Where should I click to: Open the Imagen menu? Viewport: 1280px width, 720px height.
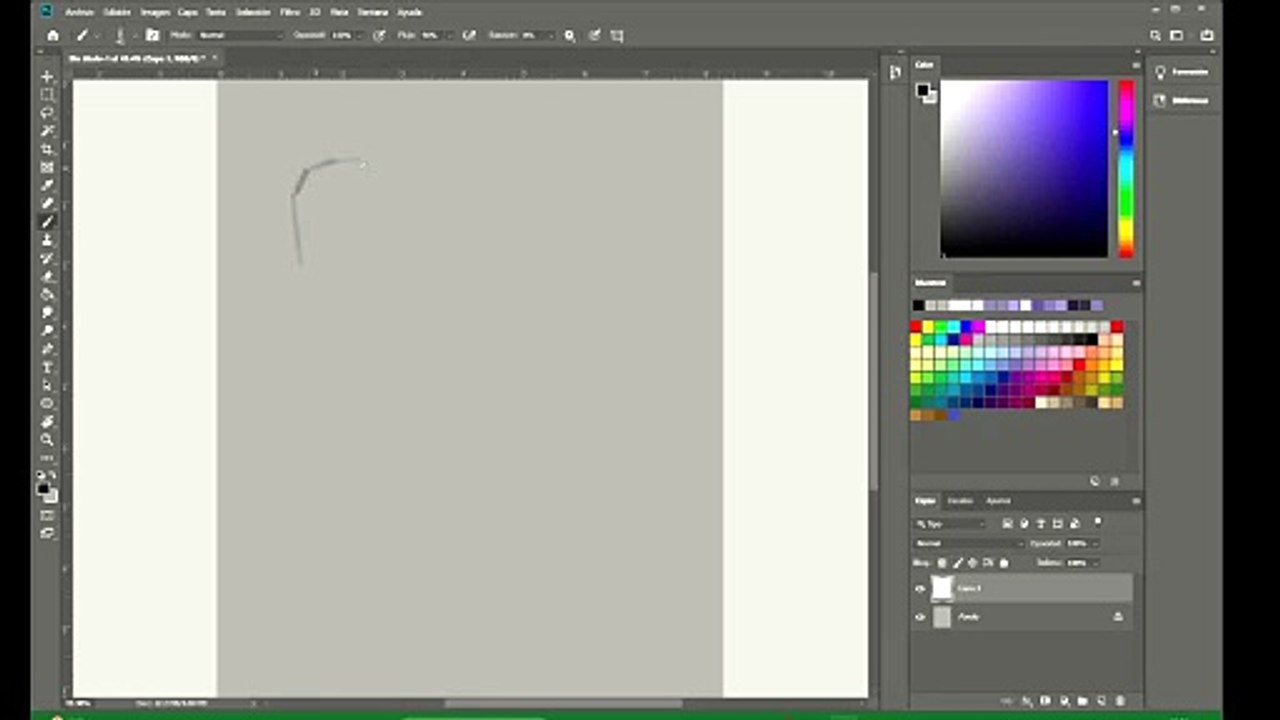155,12
